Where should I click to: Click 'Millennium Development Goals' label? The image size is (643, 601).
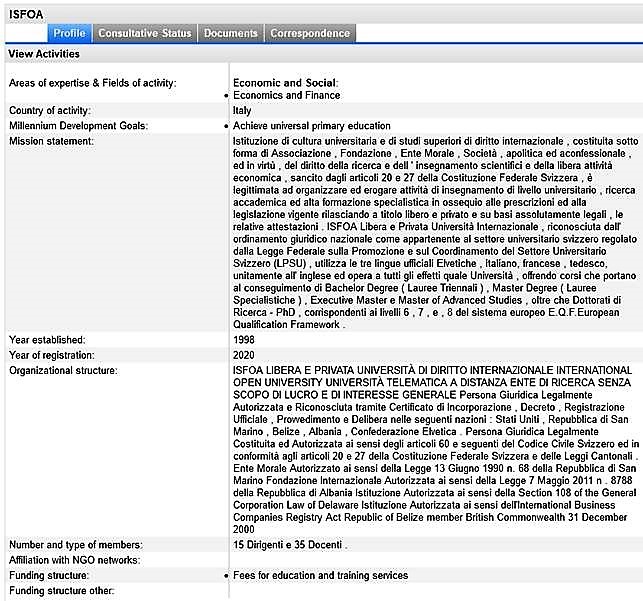pyautogui.click(x=78, y=126)
